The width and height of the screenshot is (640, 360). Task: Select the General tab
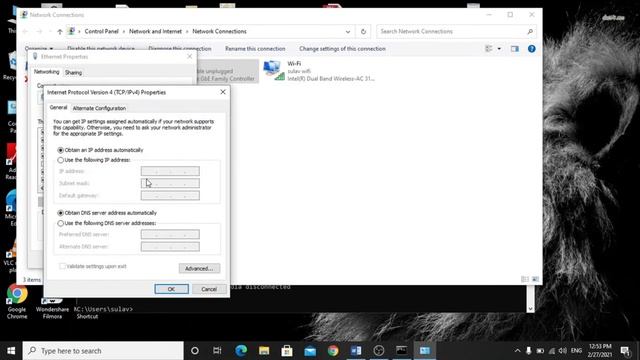click(58, 107)
